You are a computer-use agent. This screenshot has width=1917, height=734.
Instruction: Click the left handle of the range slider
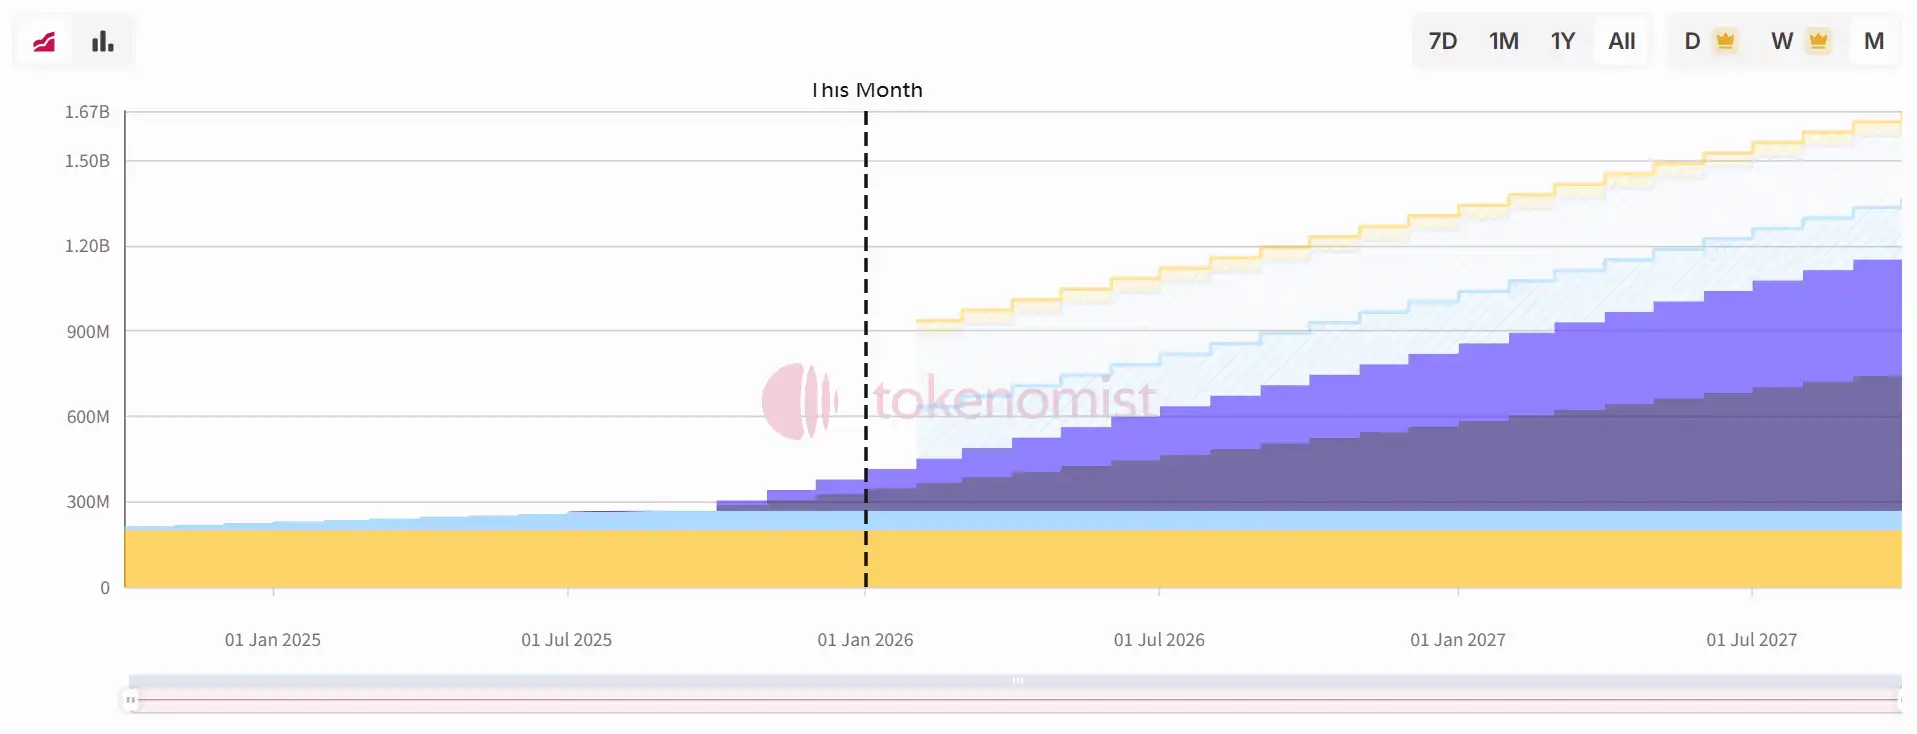click(x=131, y=700)
